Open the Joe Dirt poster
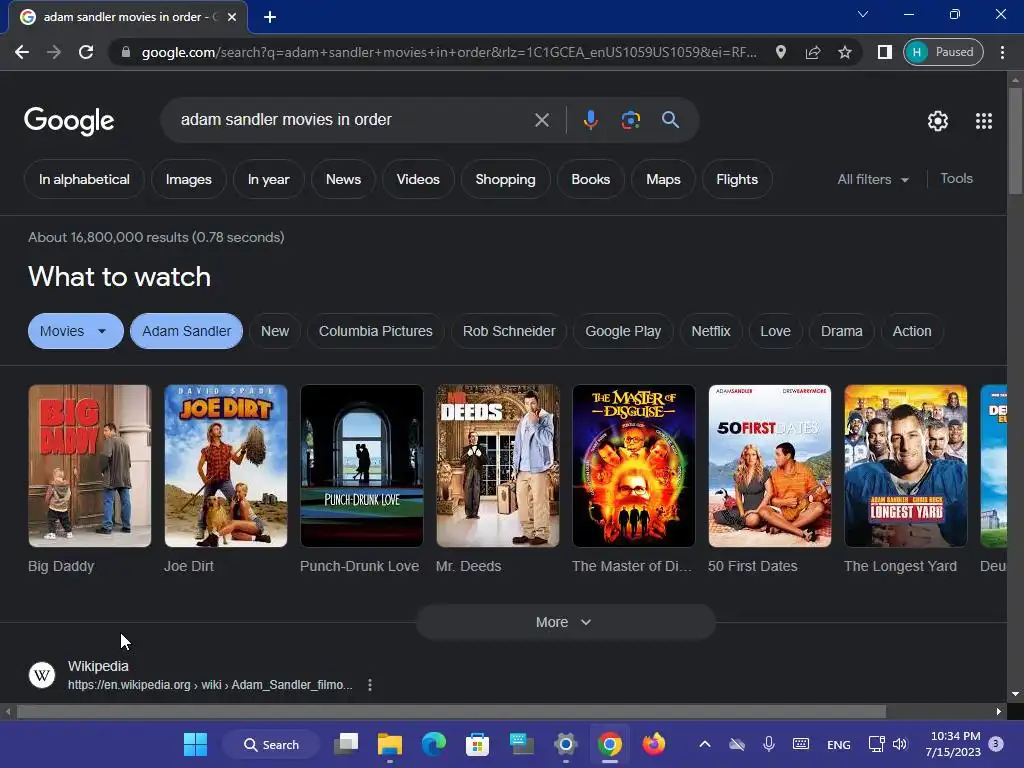 tap(225, 466)
